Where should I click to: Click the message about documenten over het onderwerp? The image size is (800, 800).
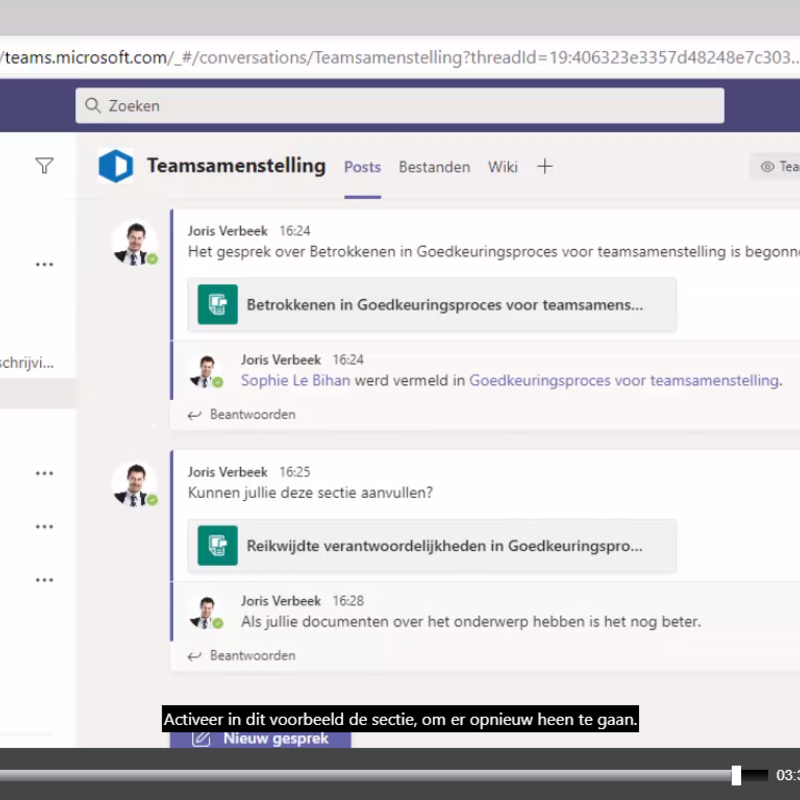pyautogui.click(x=471, y=621)
